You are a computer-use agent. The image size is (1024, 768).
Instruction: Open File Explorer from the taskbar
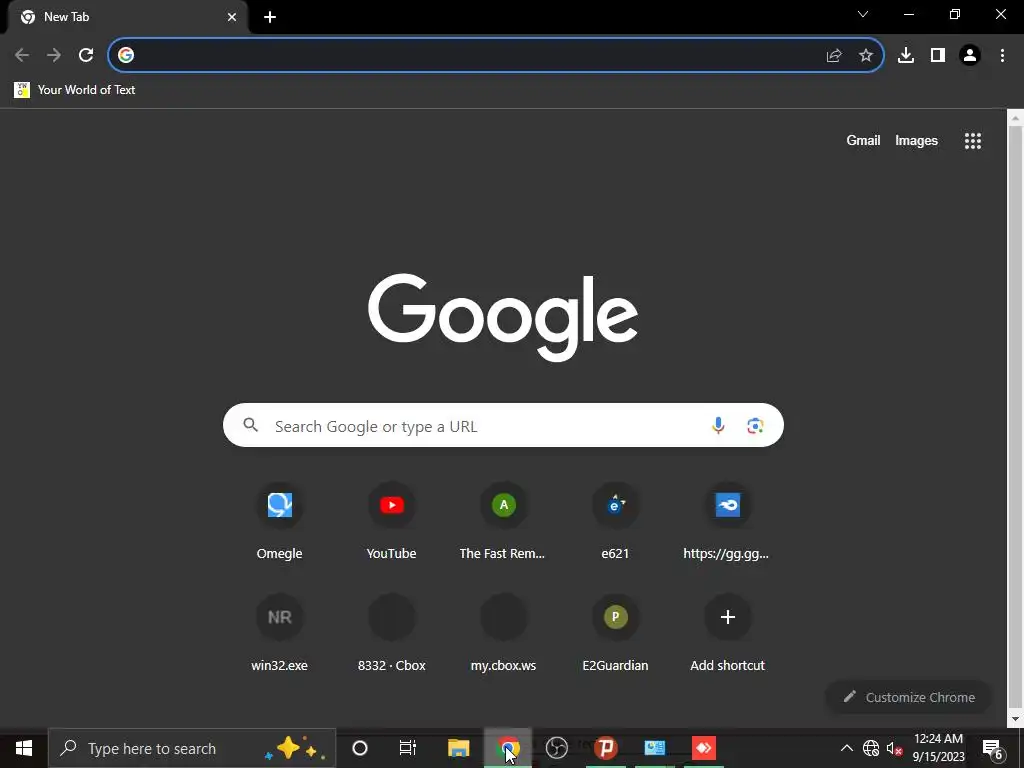458,748
